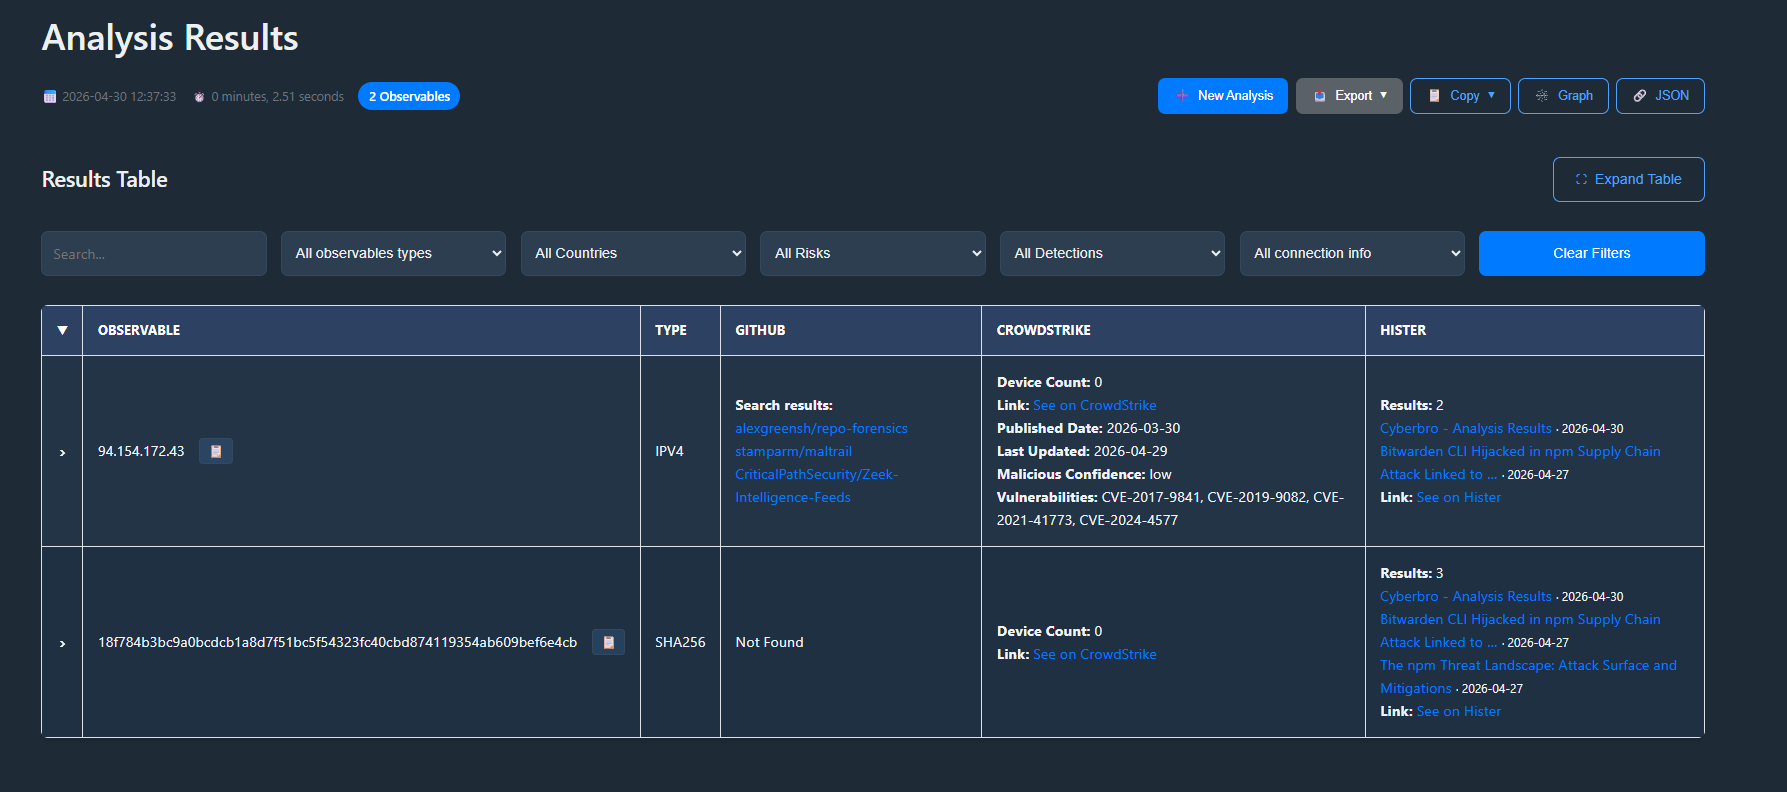
Task: Open the Graph view
Action: tap(1563, 96)
